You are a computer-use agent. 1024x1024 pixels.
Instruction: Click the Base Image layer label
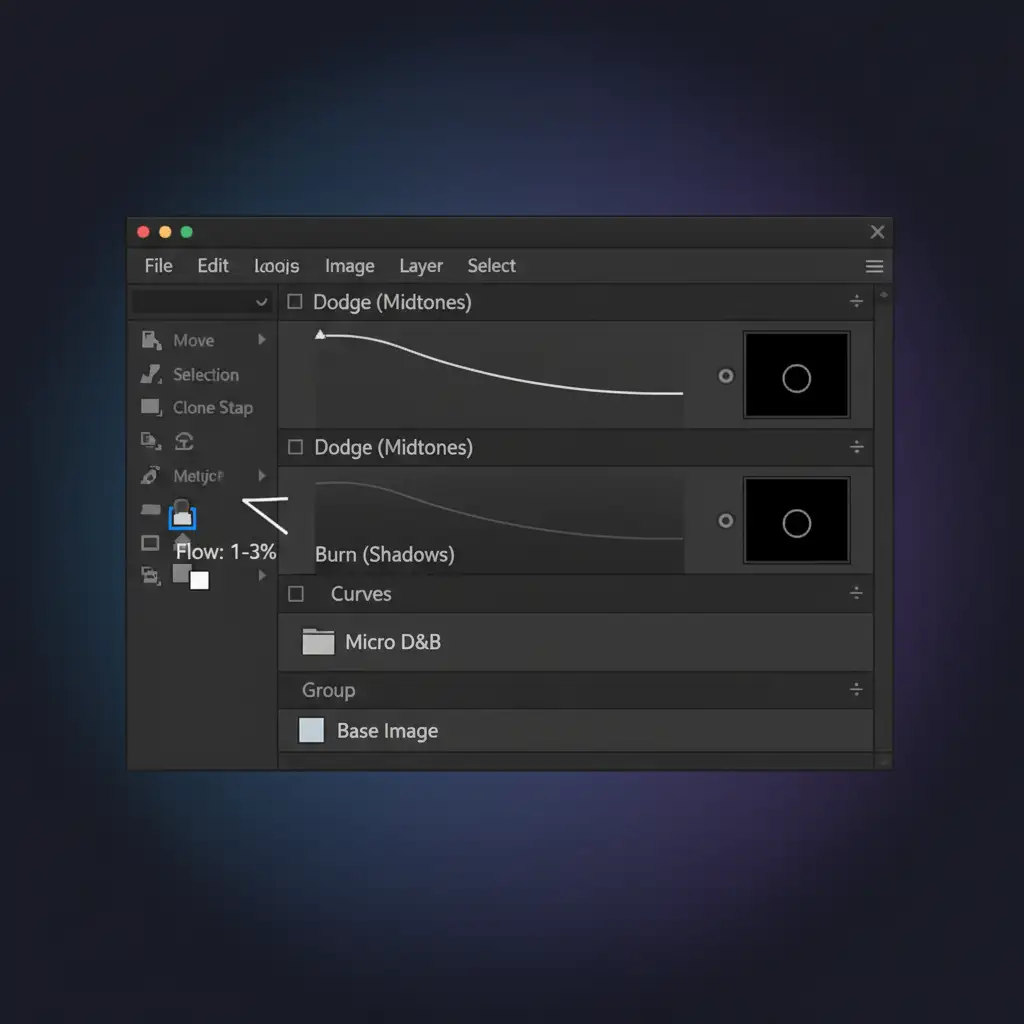[x=387, y=731]
